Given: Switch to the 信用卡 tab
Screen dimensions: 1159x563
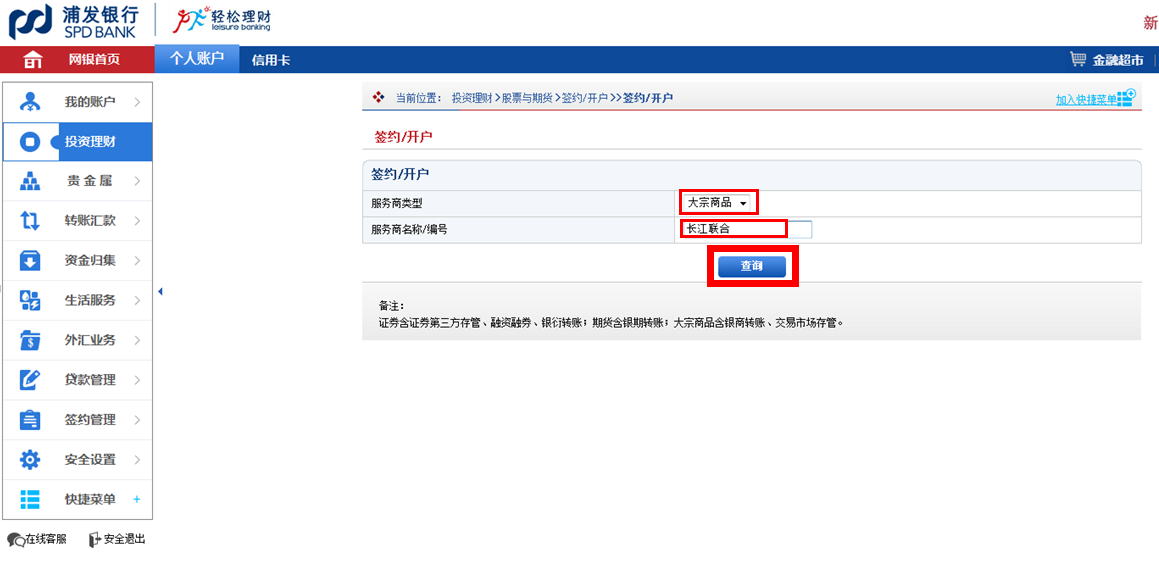Looking at the screenshot, I should tap(271, 60).
